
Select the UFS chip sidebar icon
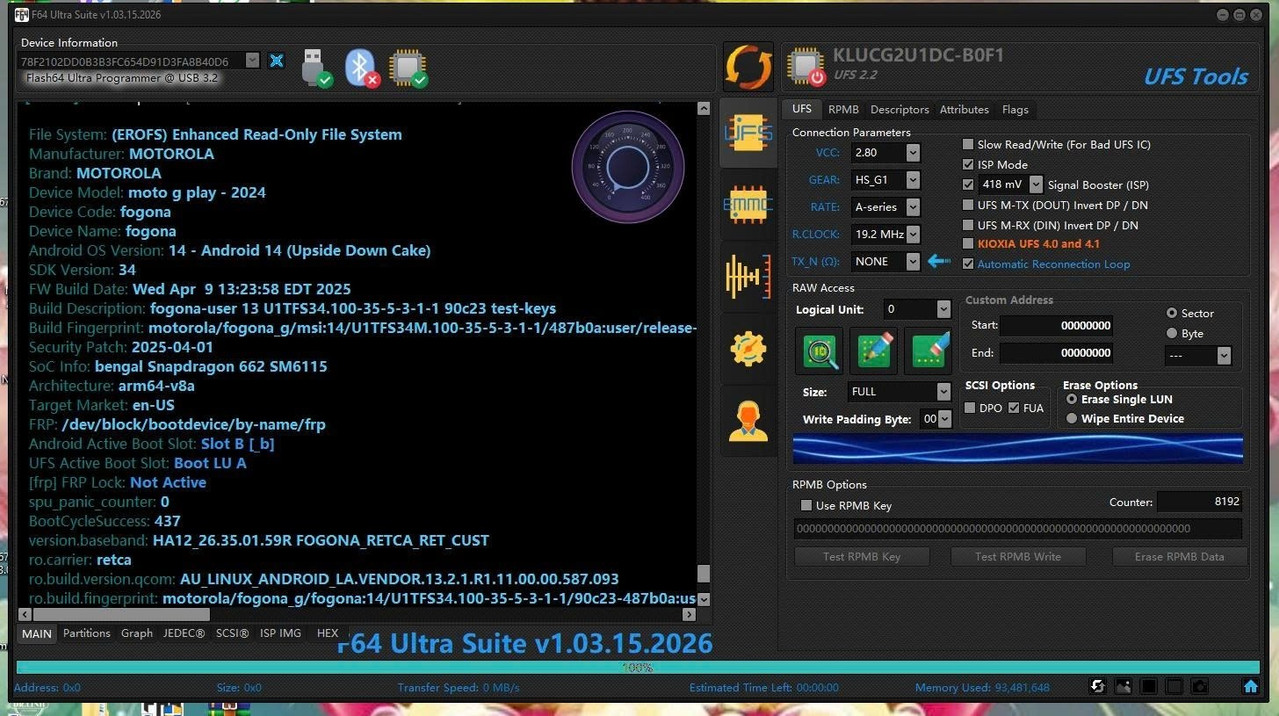coord(748,133)
